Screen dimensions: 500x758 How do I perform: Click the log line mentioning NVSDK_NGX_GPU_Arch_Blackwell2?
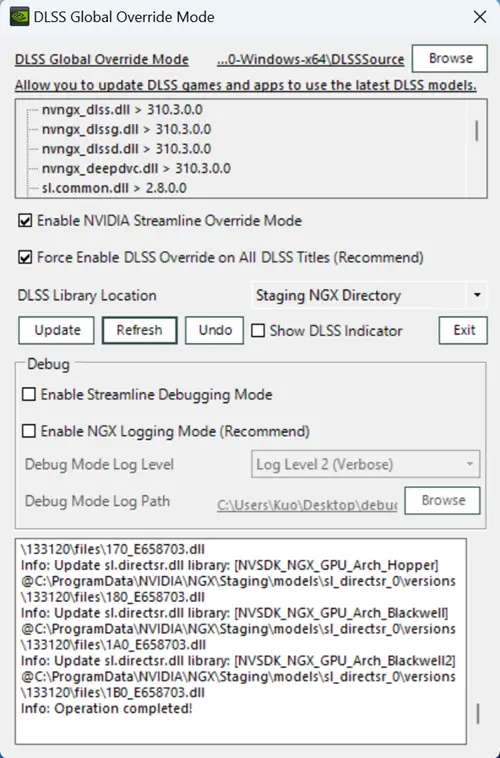coord(238,661)
